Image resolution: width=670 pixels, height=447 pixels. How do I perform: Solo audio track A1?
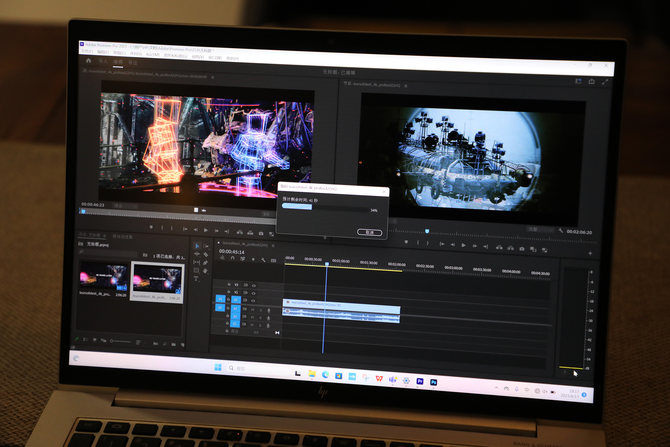pos(261,309)
